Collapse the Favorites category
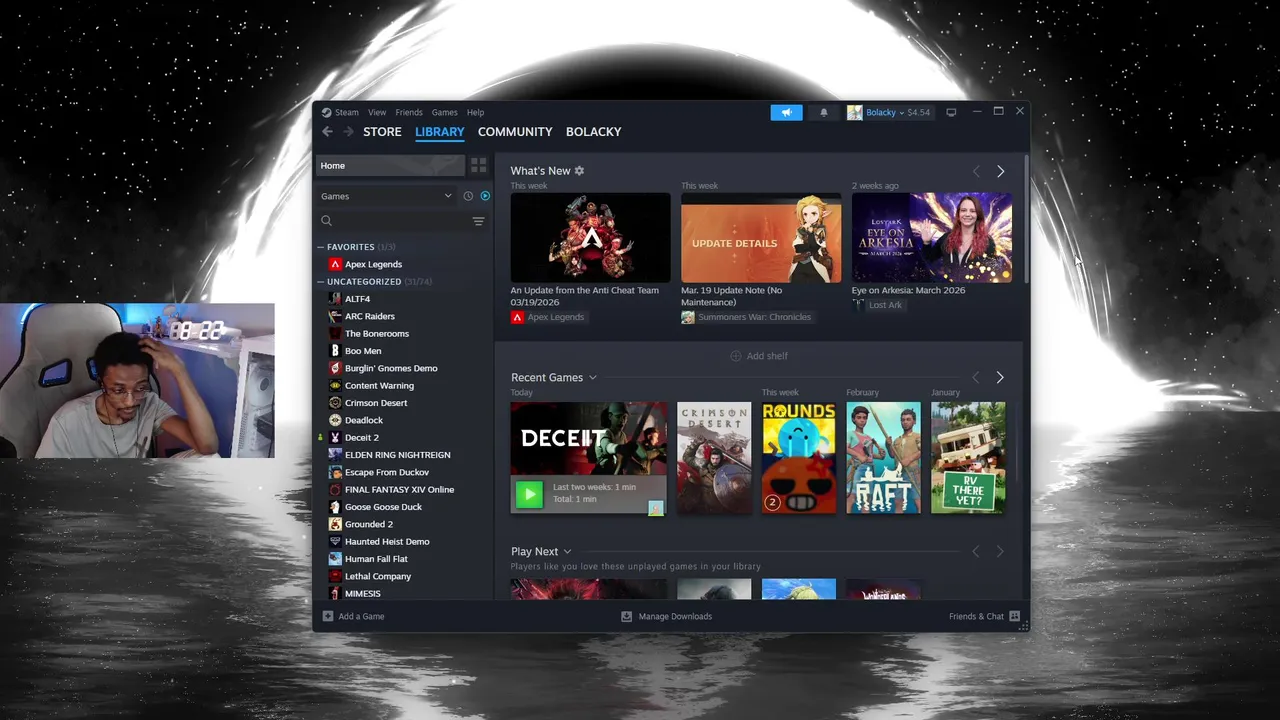1280x720 pixels. (x=321, y=247)
